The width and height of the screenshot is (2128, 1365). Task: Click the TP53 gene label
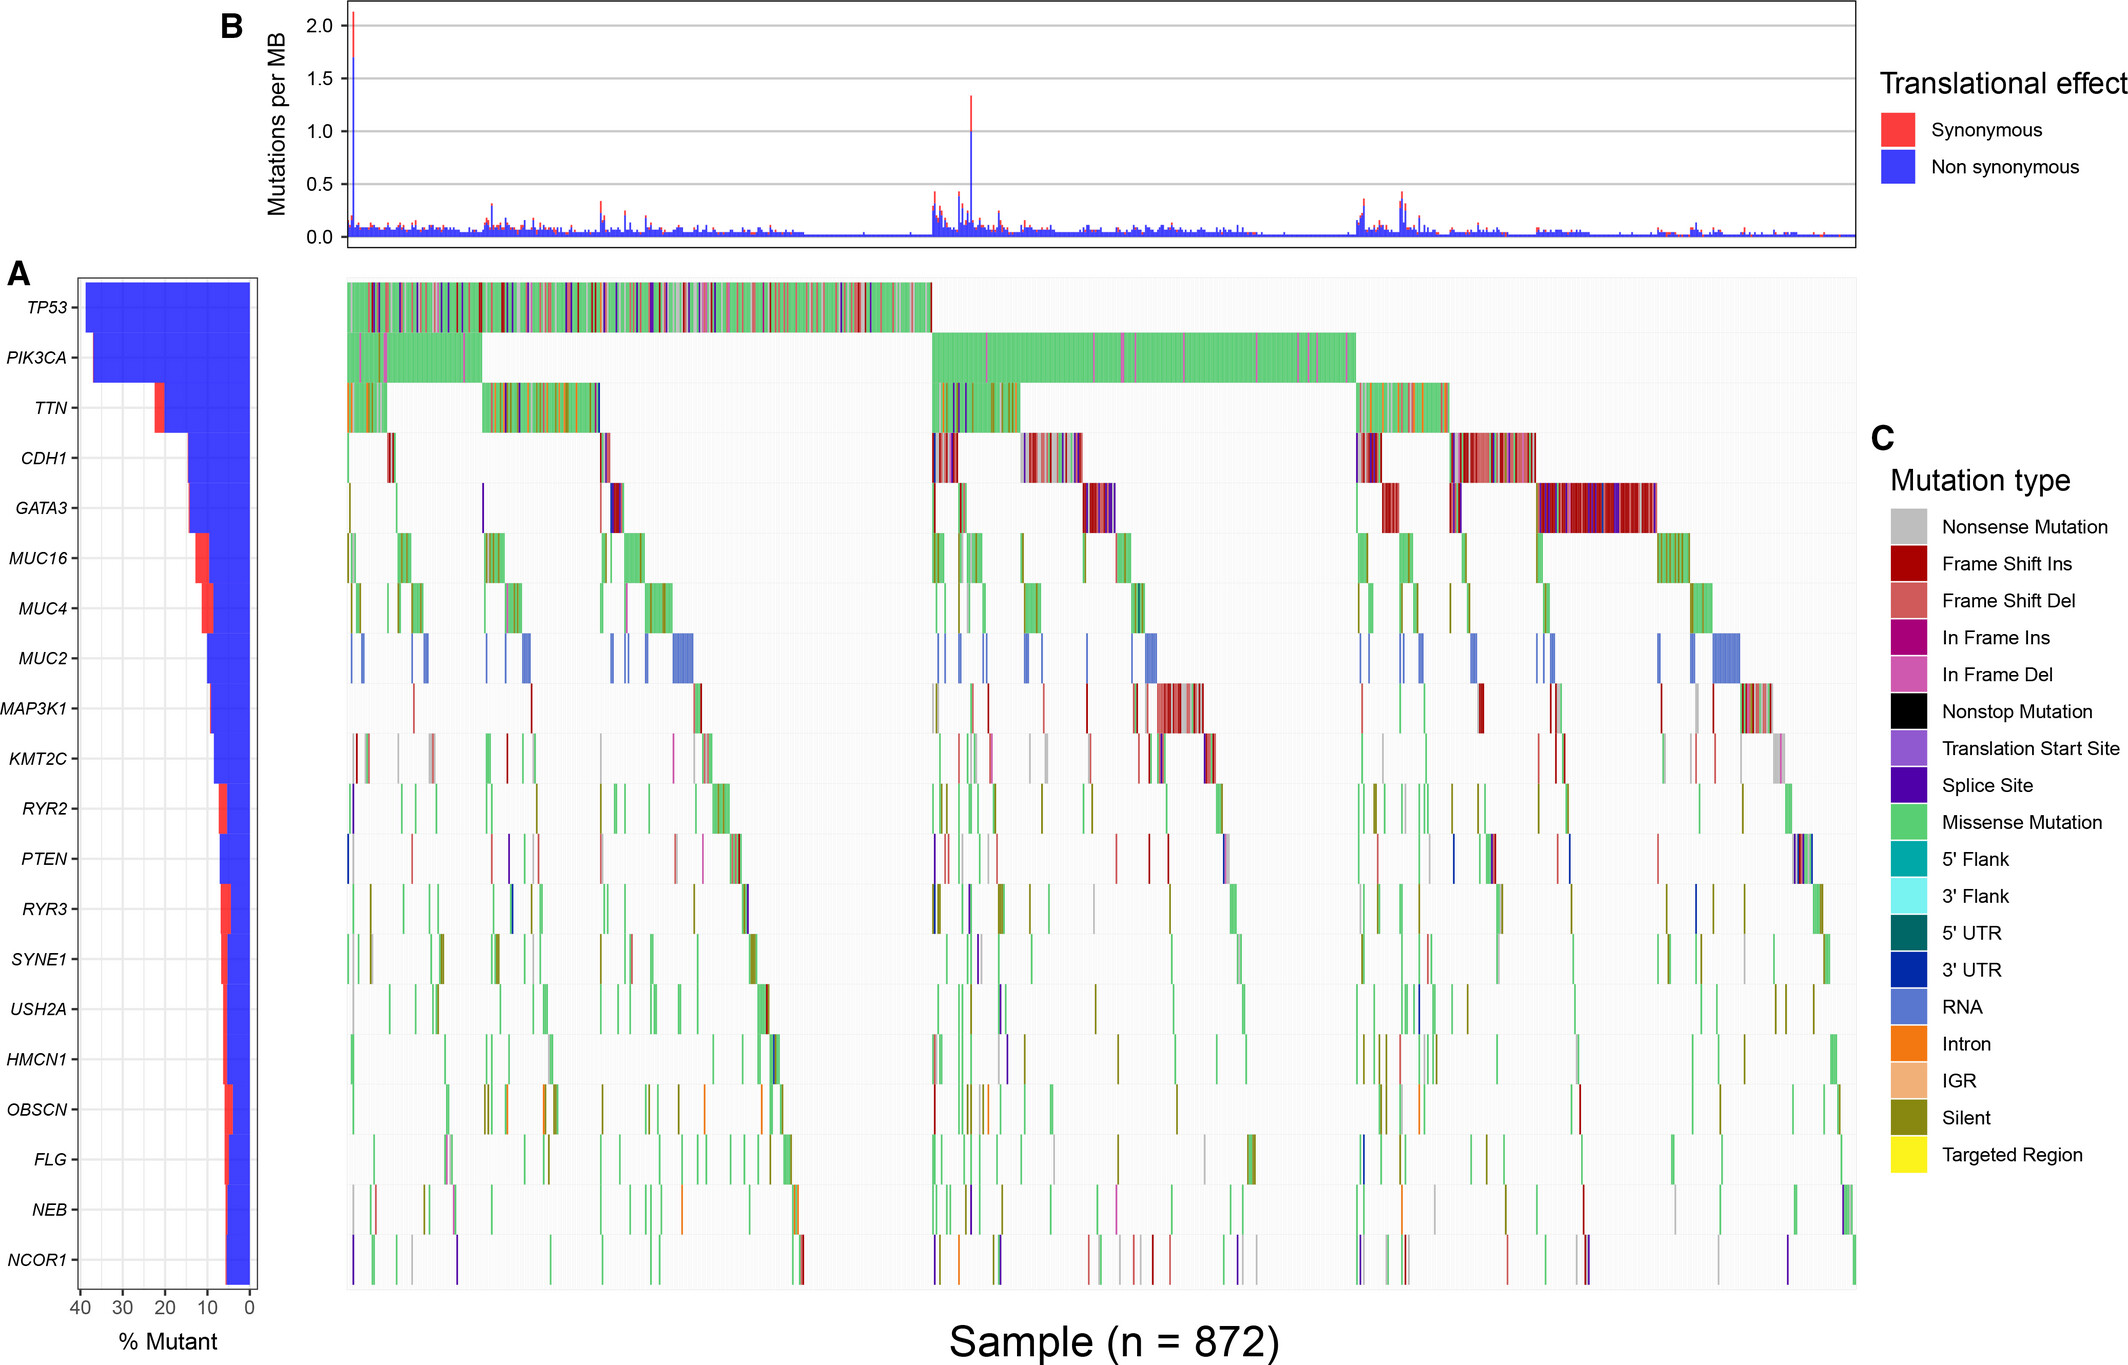pos(47,307)
